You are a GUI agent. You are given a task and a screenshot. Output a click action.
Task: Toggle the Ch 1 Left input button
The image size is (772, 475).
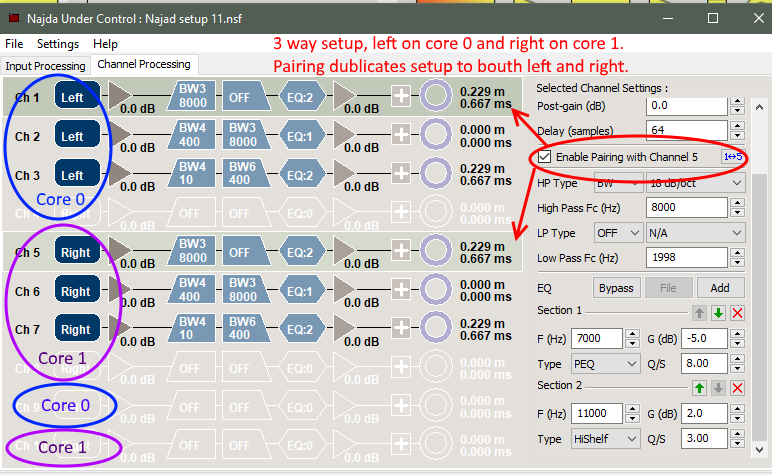(x=77, y=95)
